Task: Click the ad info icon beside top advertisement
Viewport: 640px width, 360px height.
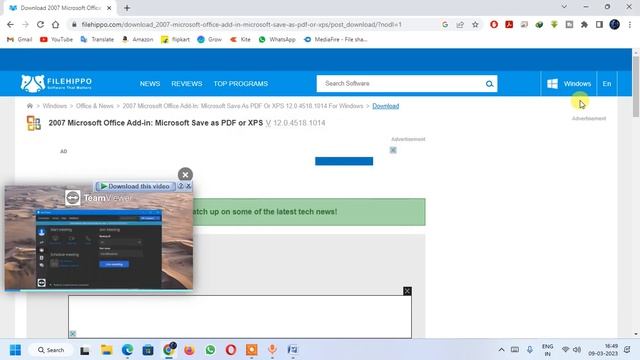Action: 393,150
